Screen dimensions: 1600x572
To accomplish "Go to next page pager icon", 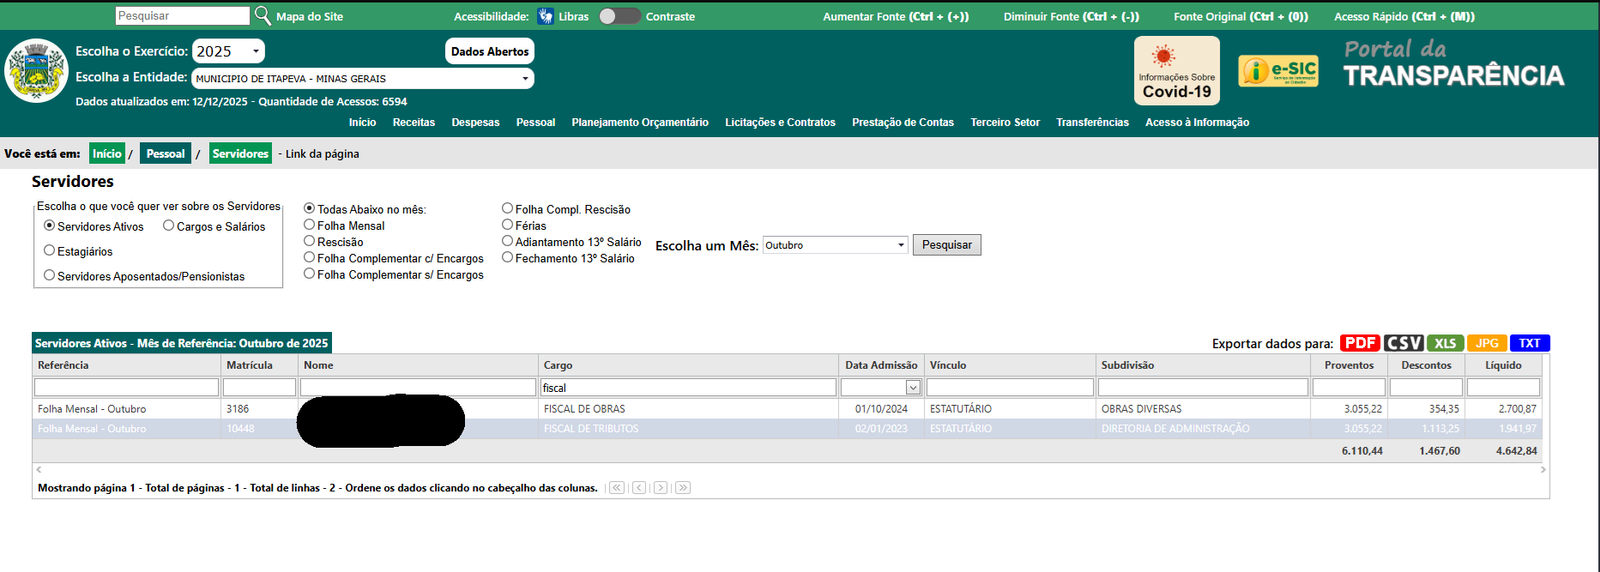I will [x=661, y=488].
